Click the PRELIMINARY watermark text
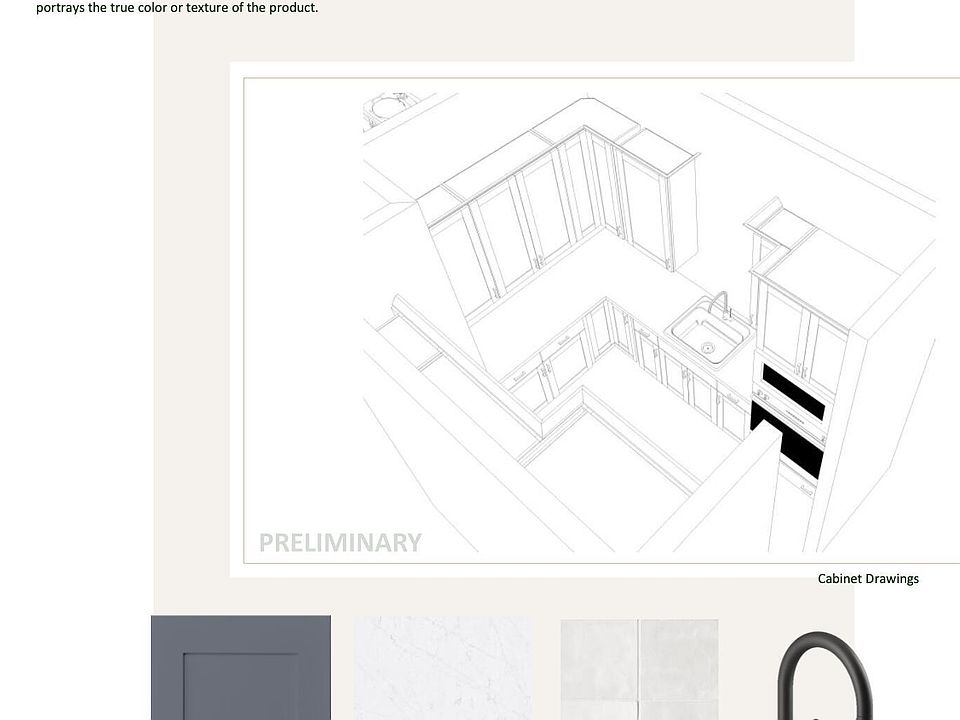The image size is (960, 720). click(x=340, y=543)
